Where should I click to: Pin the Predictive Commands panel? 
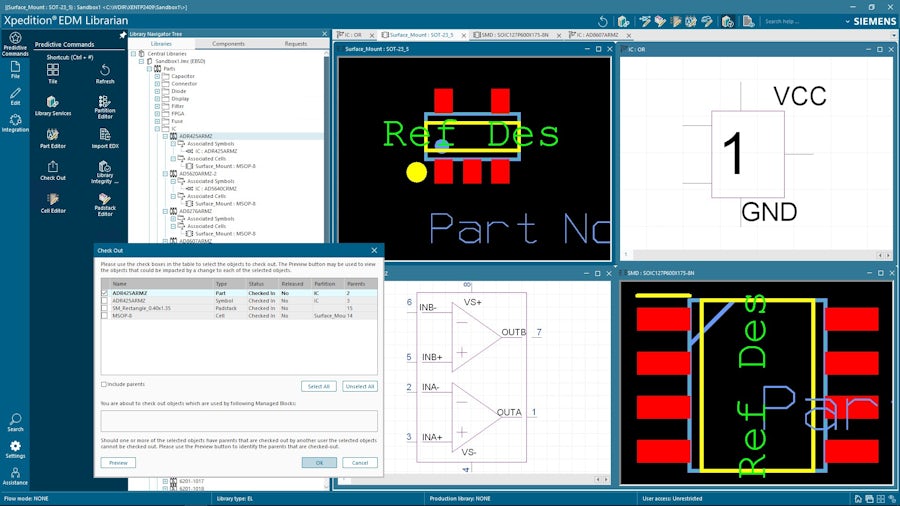[x=122, y=36]
